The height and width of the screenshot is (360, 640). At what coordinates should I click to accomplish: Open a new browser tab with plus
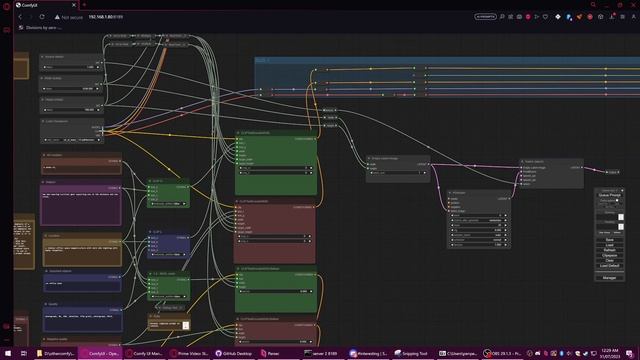(84, 5)
